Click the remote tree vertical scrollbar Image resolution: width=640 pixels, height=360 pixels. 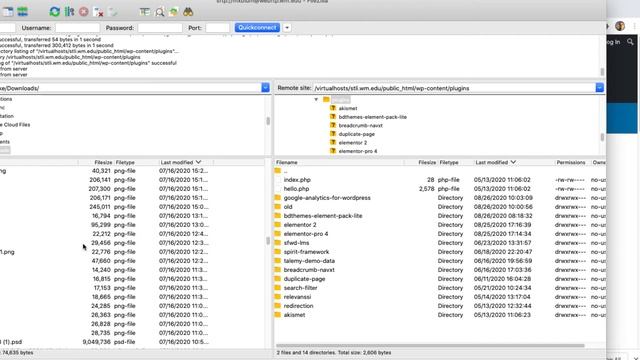point(602,137)
